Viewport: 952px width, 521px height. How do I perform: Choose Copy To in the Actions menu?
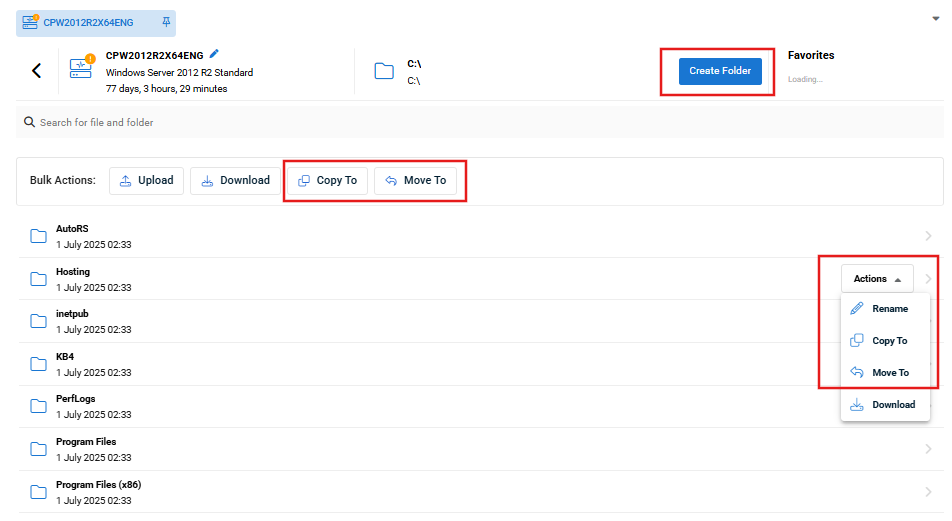click(x=885, y=341)
